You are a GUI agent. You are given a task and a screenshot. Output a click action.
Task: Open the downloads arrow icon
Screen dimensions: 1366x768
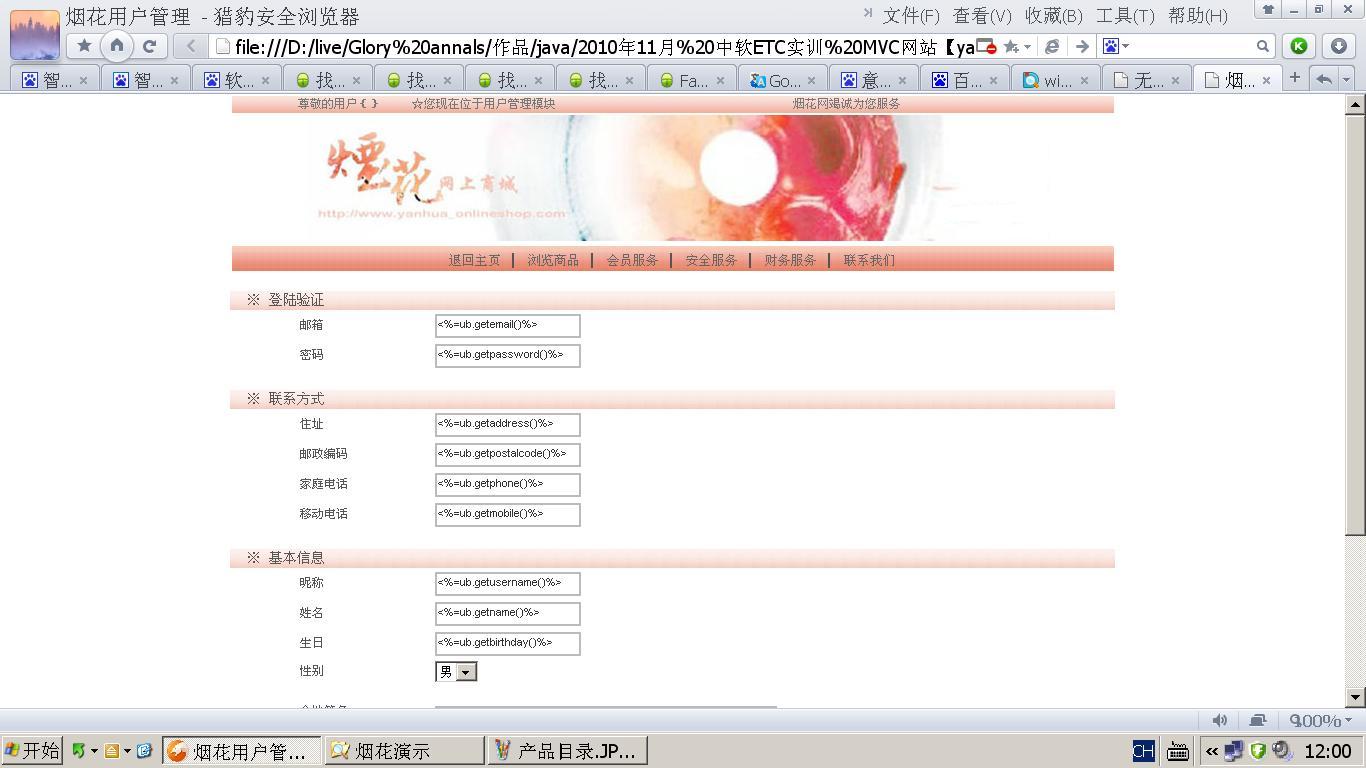(x=1338, y=46)
